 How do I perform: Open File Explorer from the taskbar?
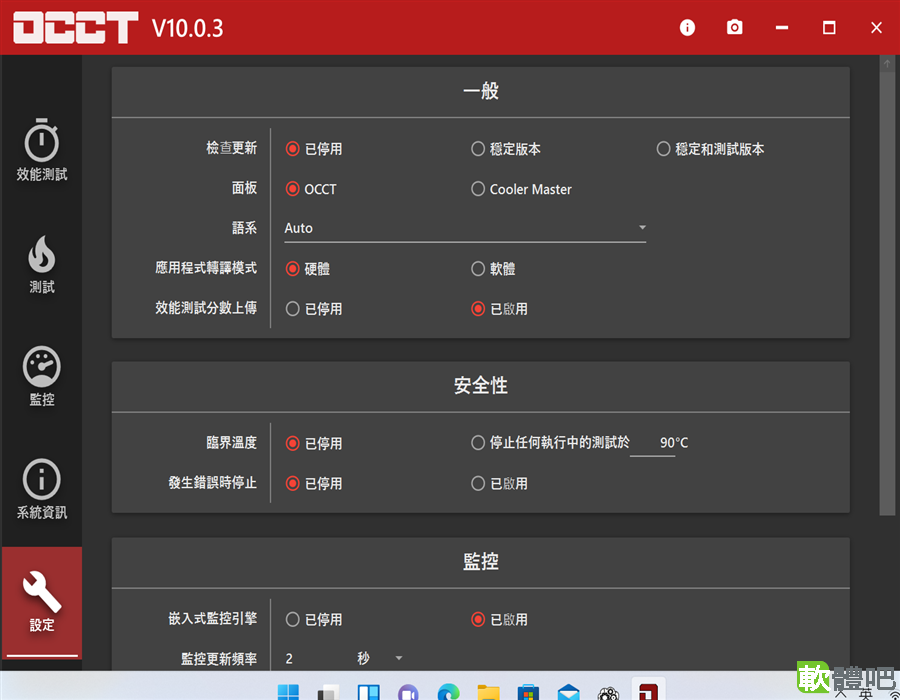[488, 691]
